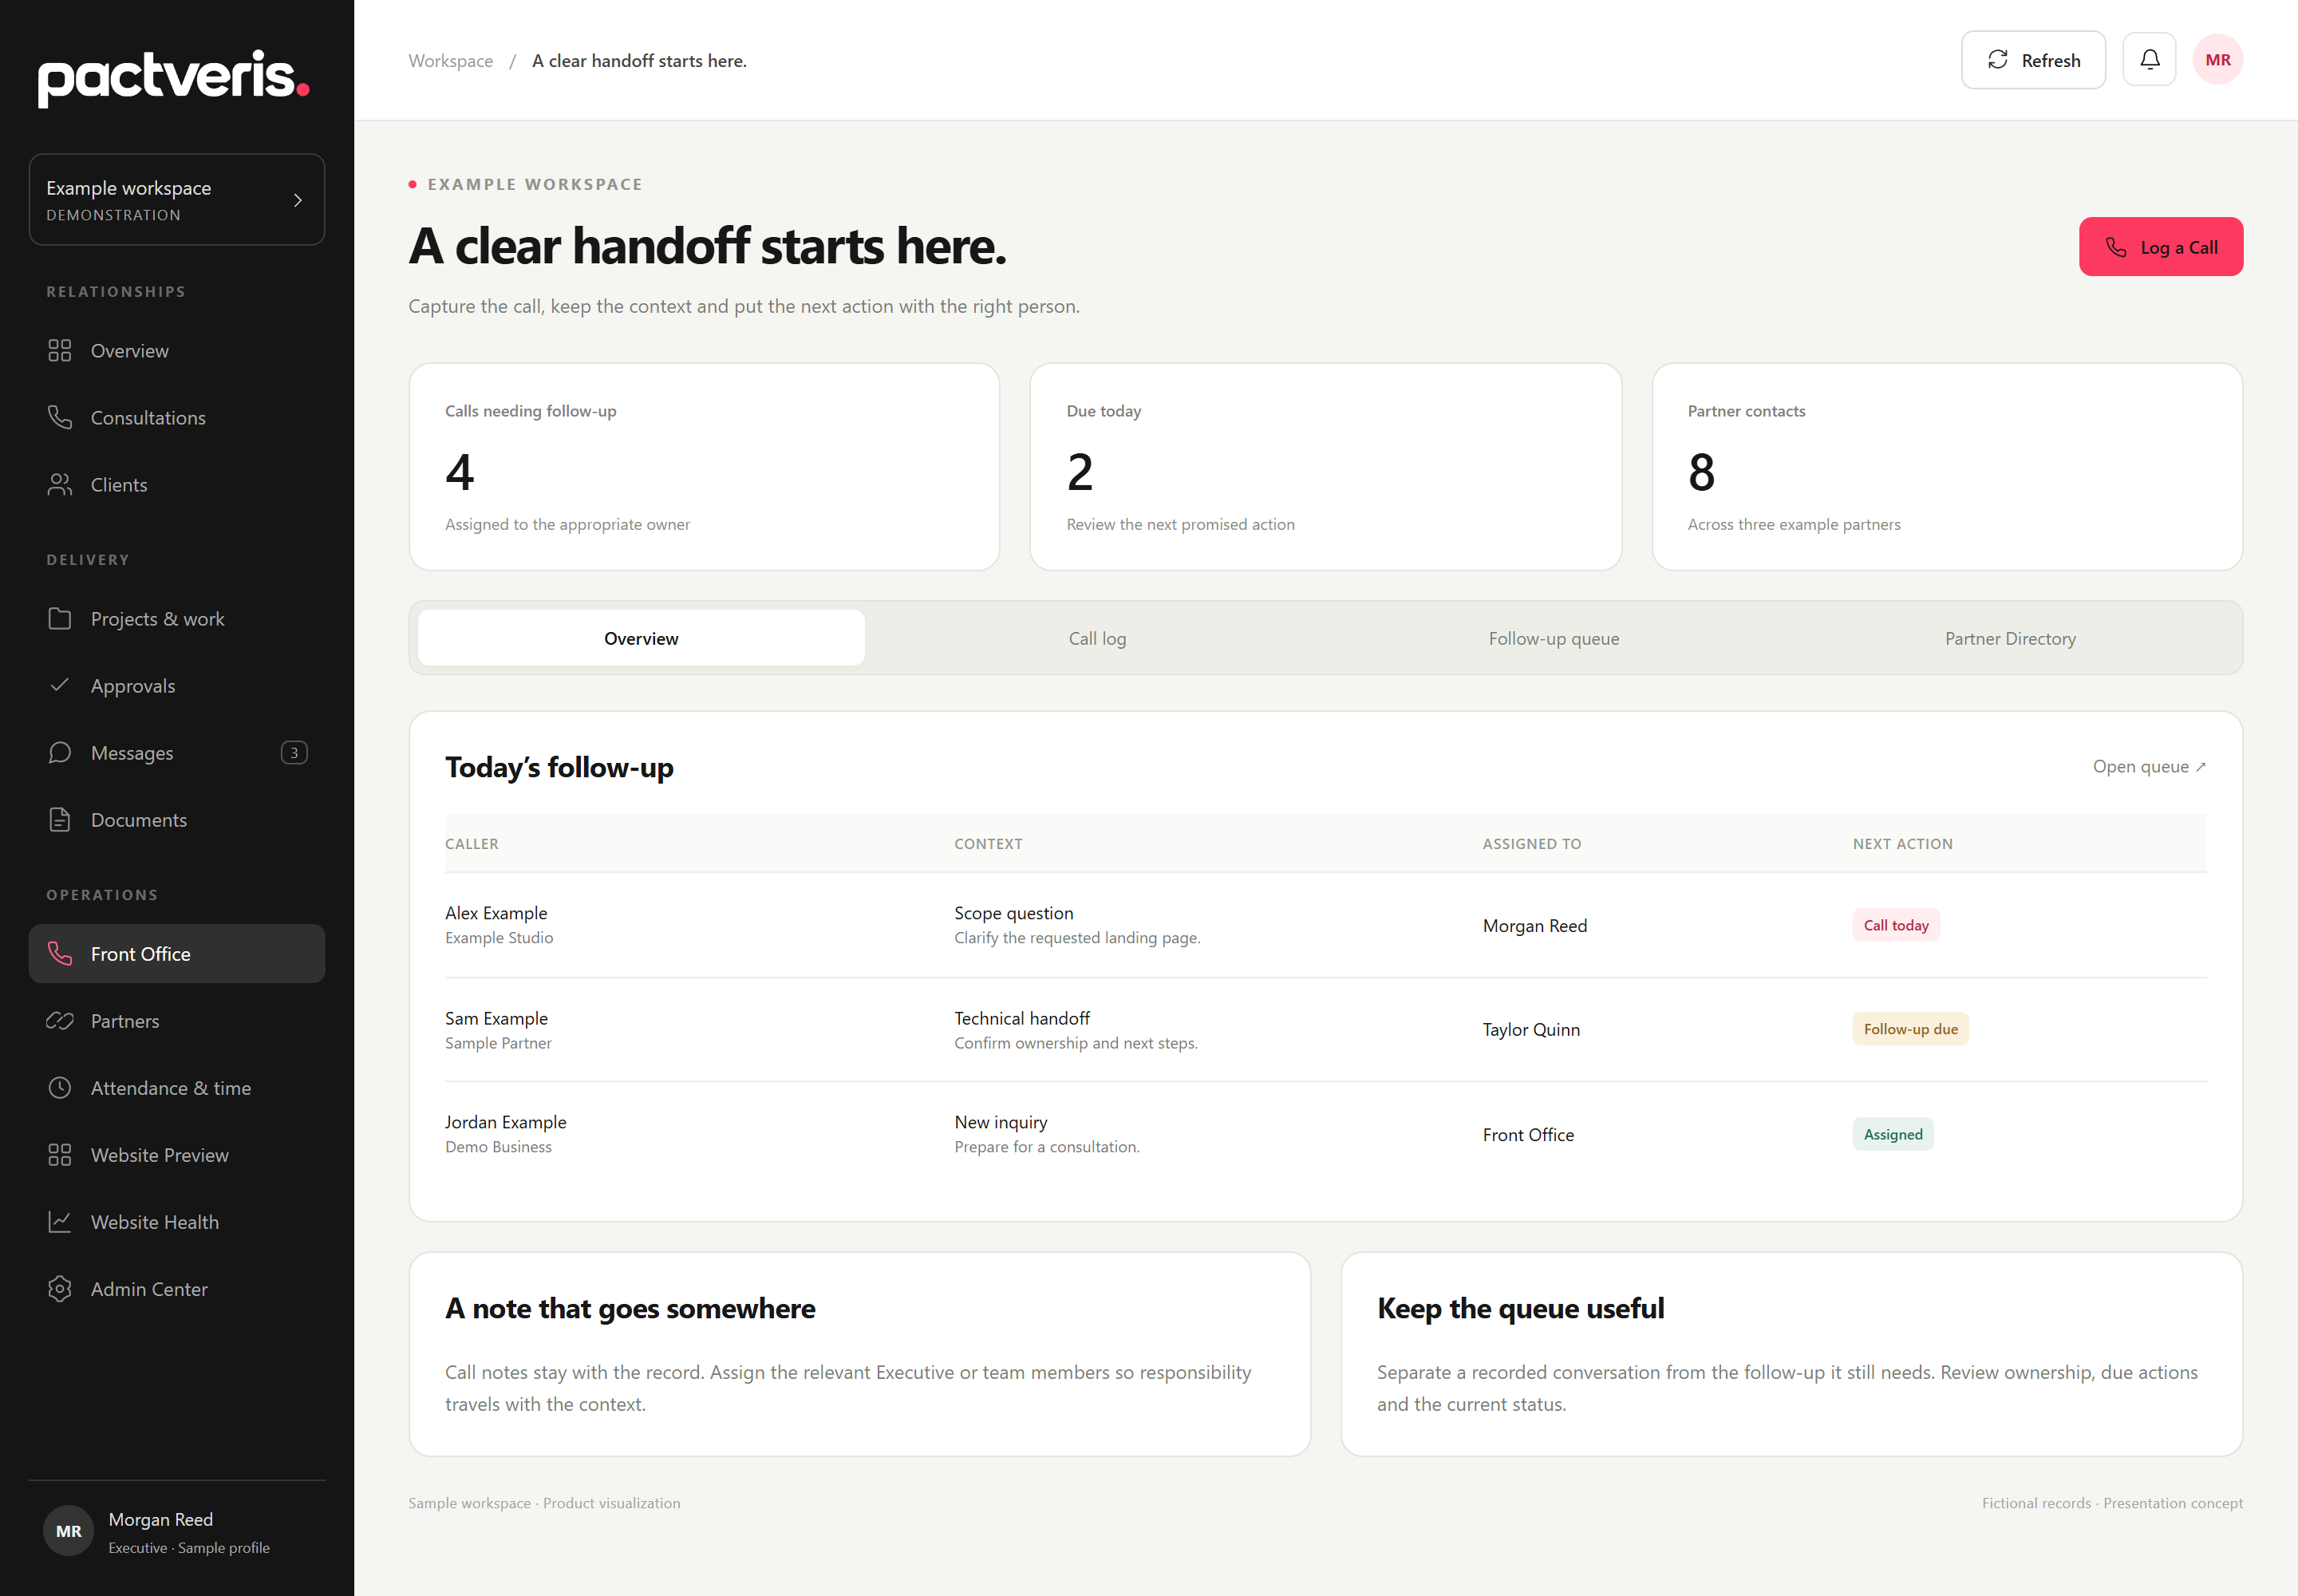Image resolution: width=2298 pixels, height=1596 pixels.
Task: Switch to the Call log tab
Action: point(1097,638)
